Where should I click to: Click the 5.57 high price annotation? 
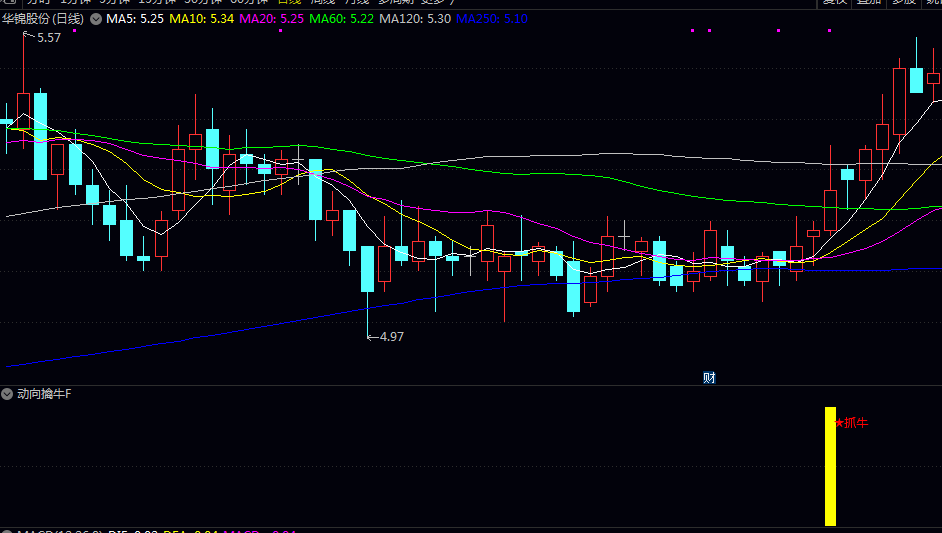pos(48,37)
